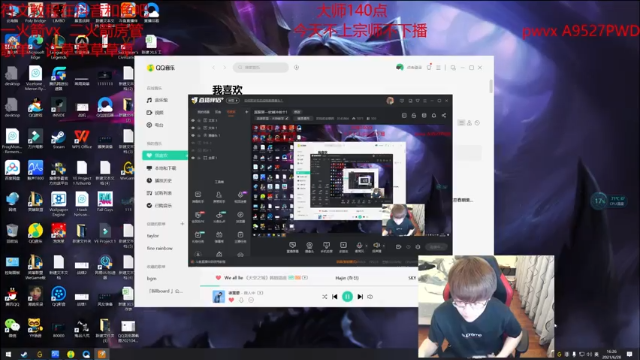
Task: Open Poly Bridge desktop shortcut
Action: point(36,12)
